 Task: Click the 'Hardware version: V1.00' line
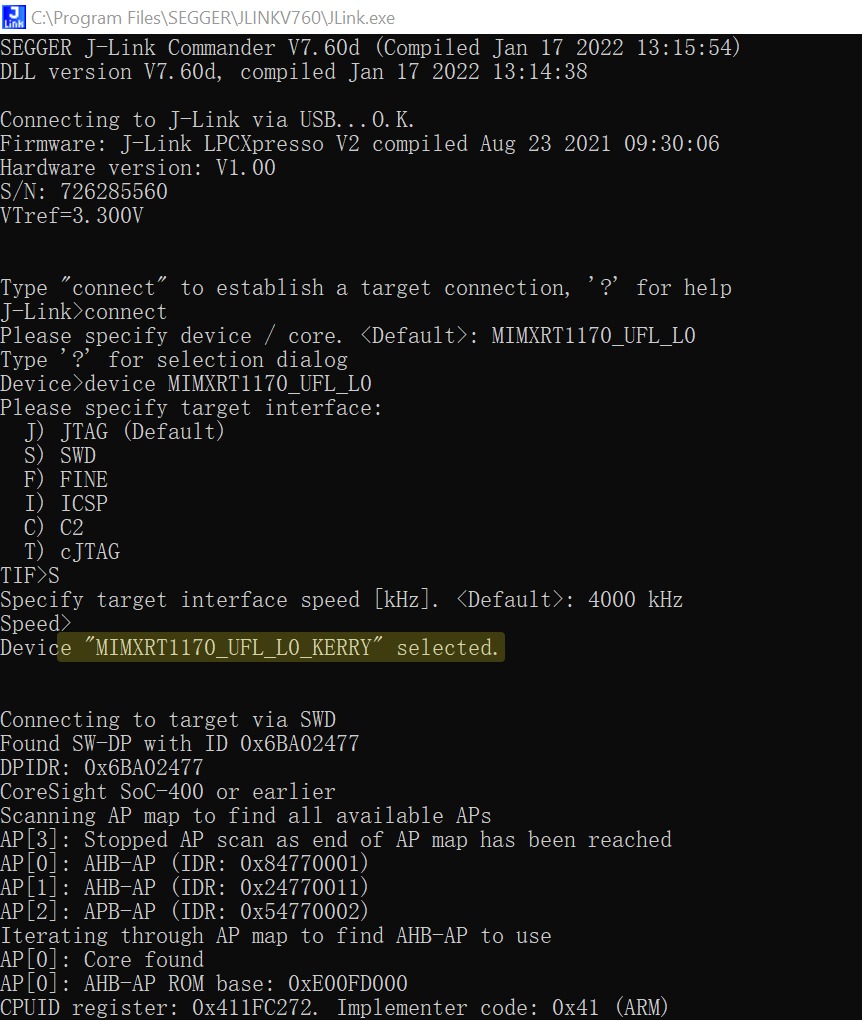138,168
